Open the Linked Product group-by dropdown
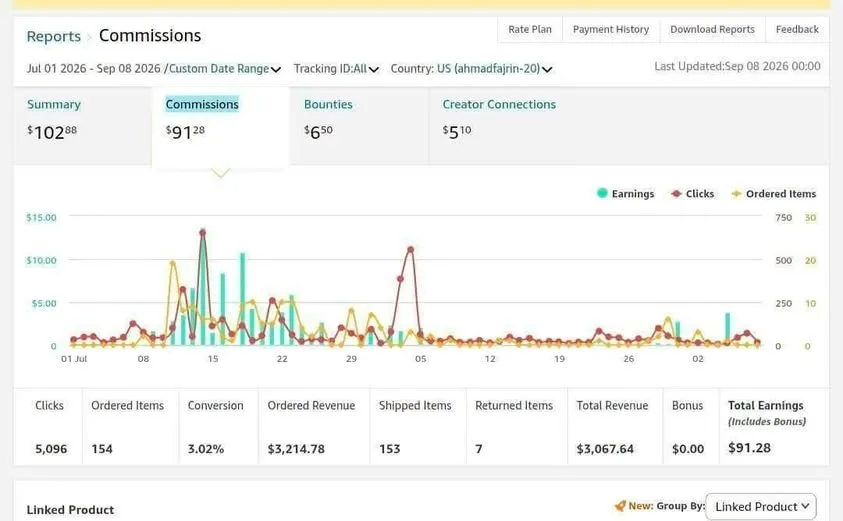The width and height of the screenshot is (843, 521). (x=761, y=506)
